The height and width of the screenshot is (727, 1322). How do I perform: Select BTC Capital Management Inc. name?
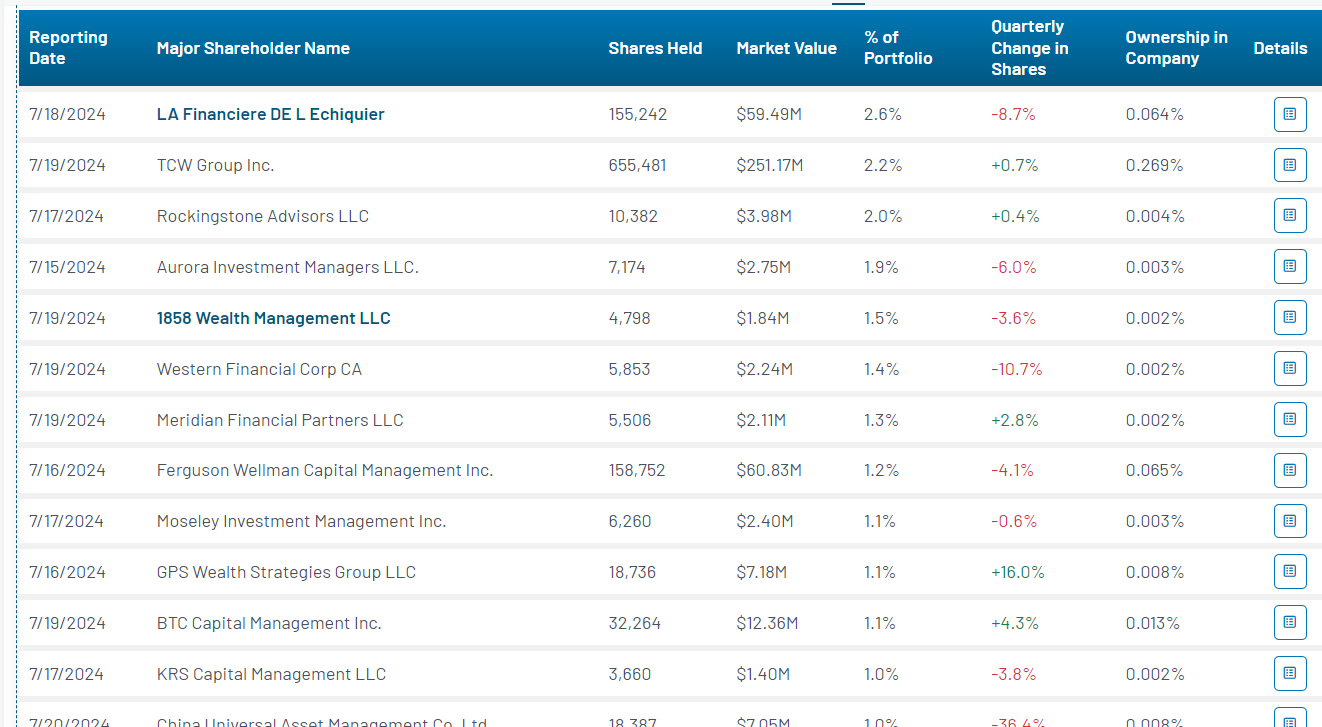click(269, 623)
